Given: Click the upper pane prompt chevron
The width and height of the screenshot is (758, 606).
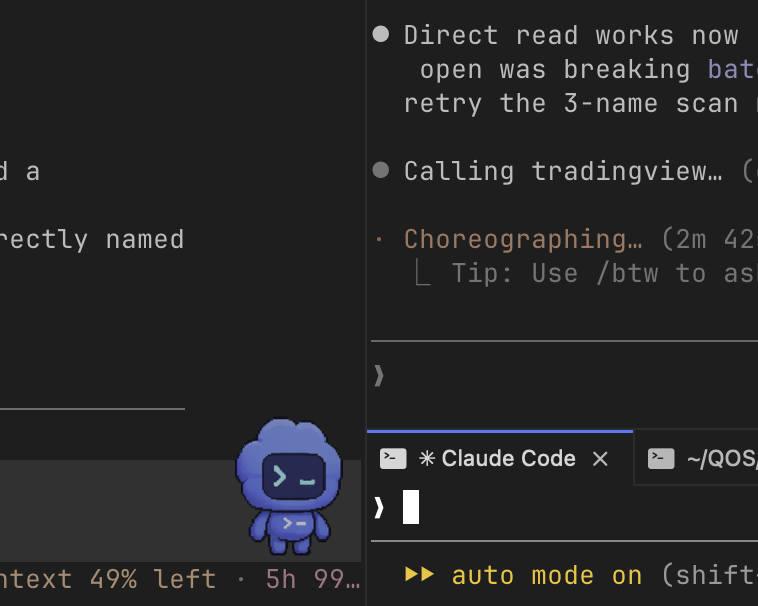Looking at the screenshot, I should click(x=379, y=375).
